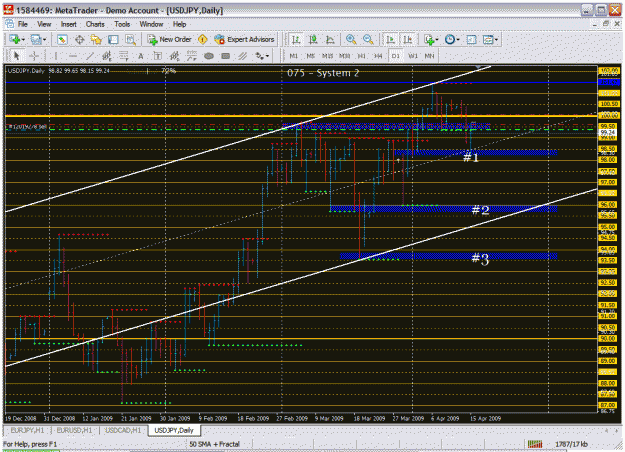Open the Window menu
Image resolution: width=625 pixels, height=452 pixels.
pyautogui.click(x=151, y=24)
